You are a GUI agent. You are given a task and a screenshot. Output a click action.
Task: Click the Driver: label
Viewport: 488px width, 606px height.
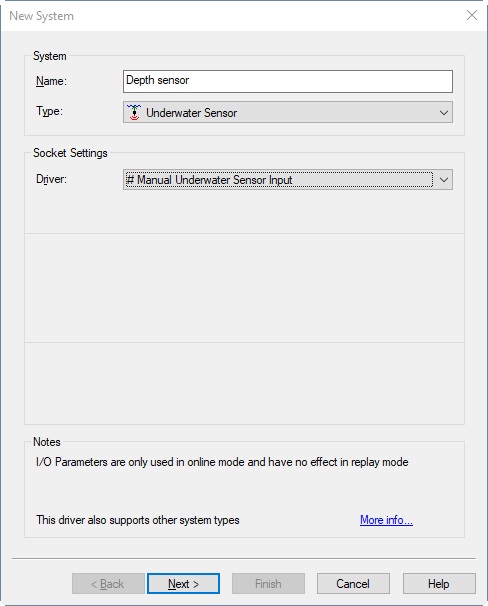pos(51,179)
